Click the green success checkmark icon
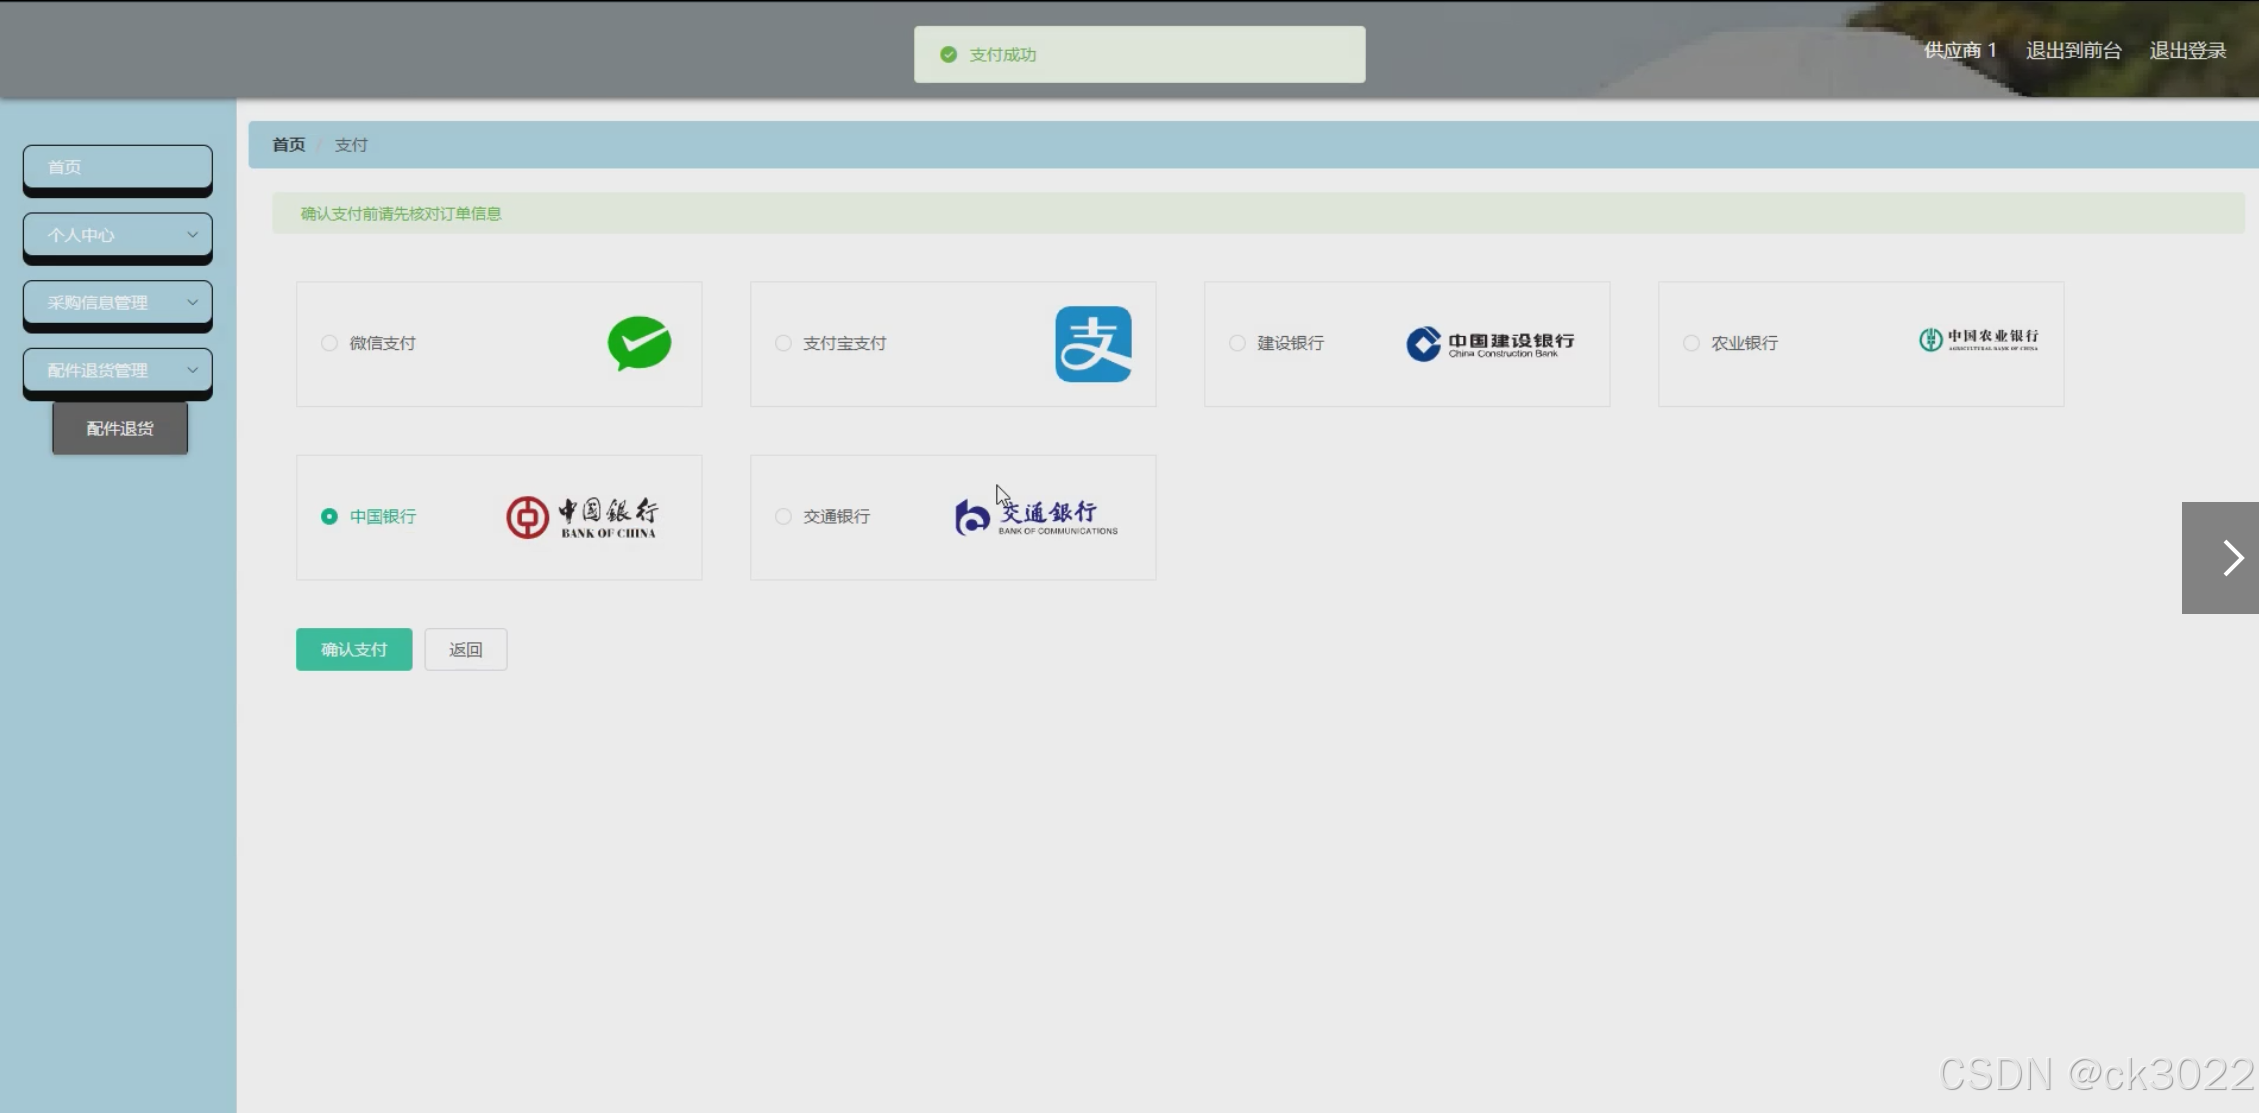2259x1113 pixels. click(x=948, y=55)
